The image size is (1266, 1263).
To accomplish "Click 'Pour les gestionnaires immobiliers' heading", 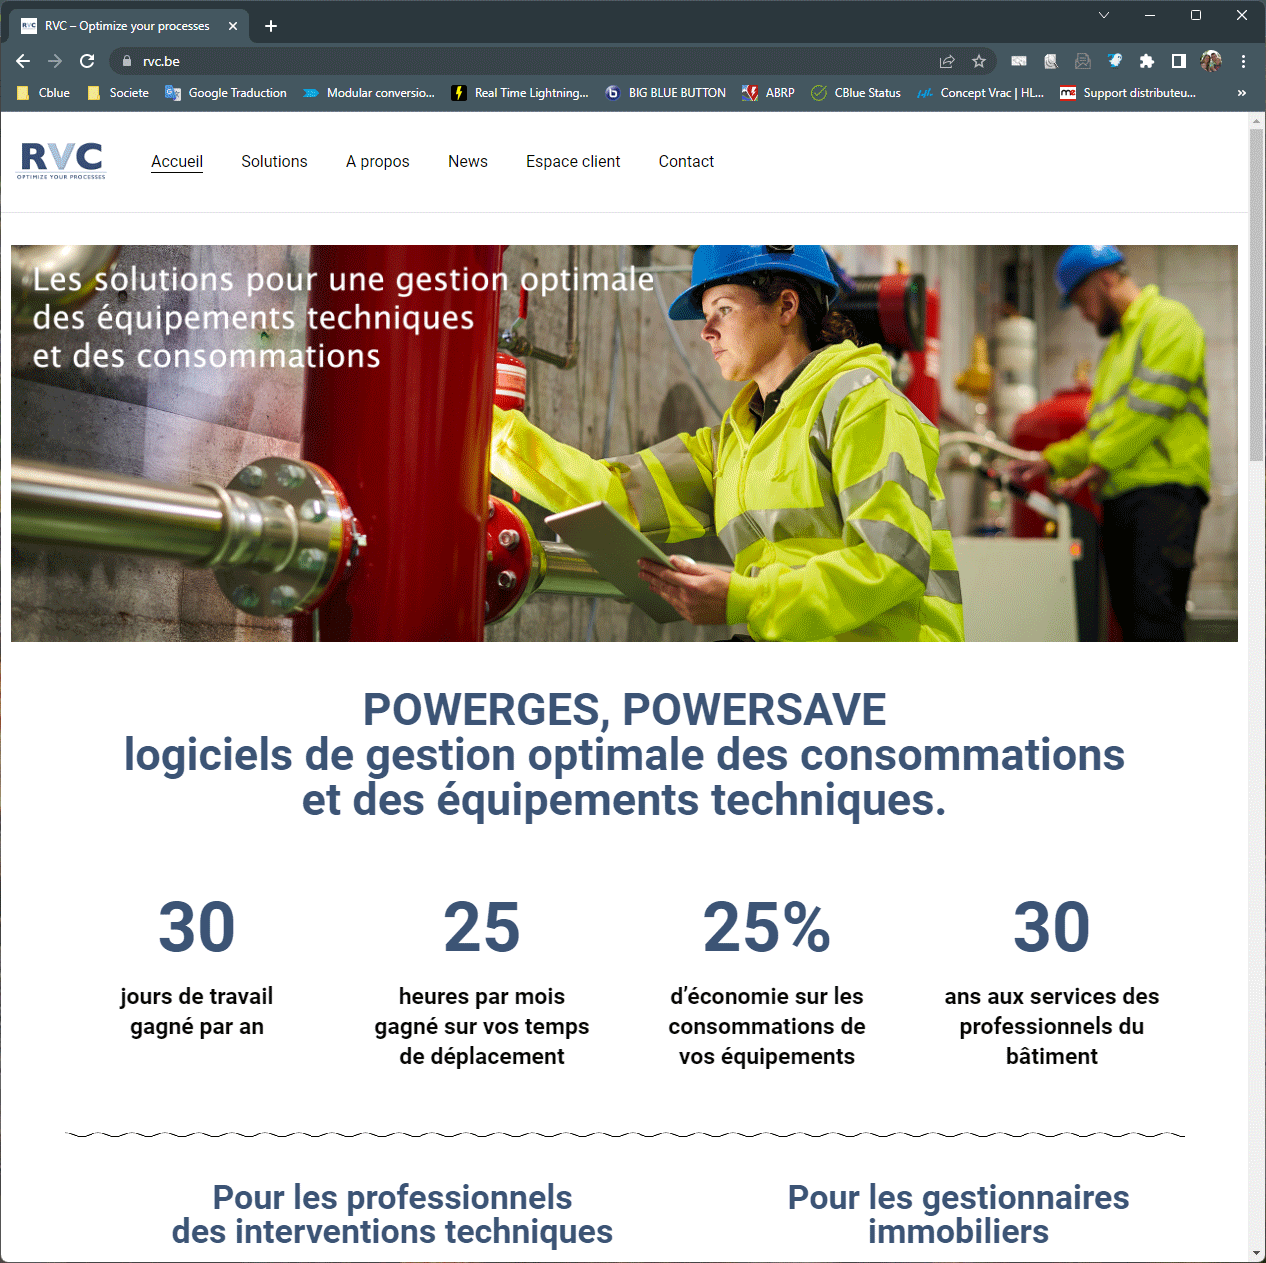I will click(958, 1214).
